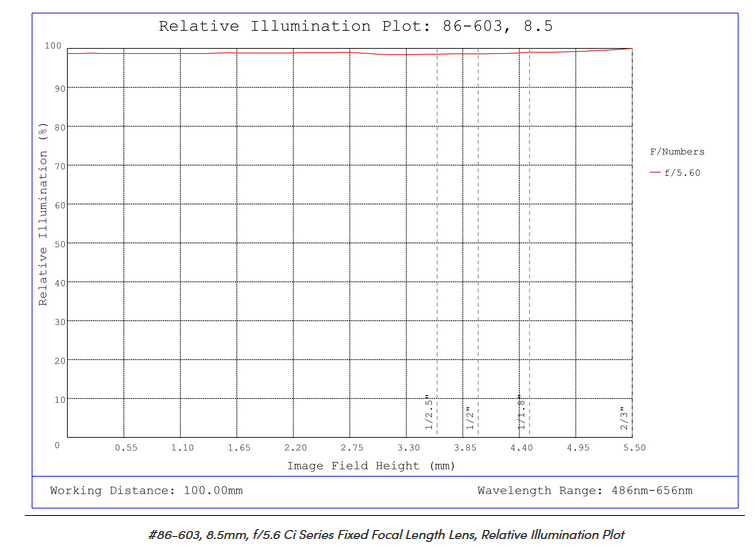Select the f/5.60 legend entry label
Viewport: 756px width, 547px height.
(x=683, y=172)
